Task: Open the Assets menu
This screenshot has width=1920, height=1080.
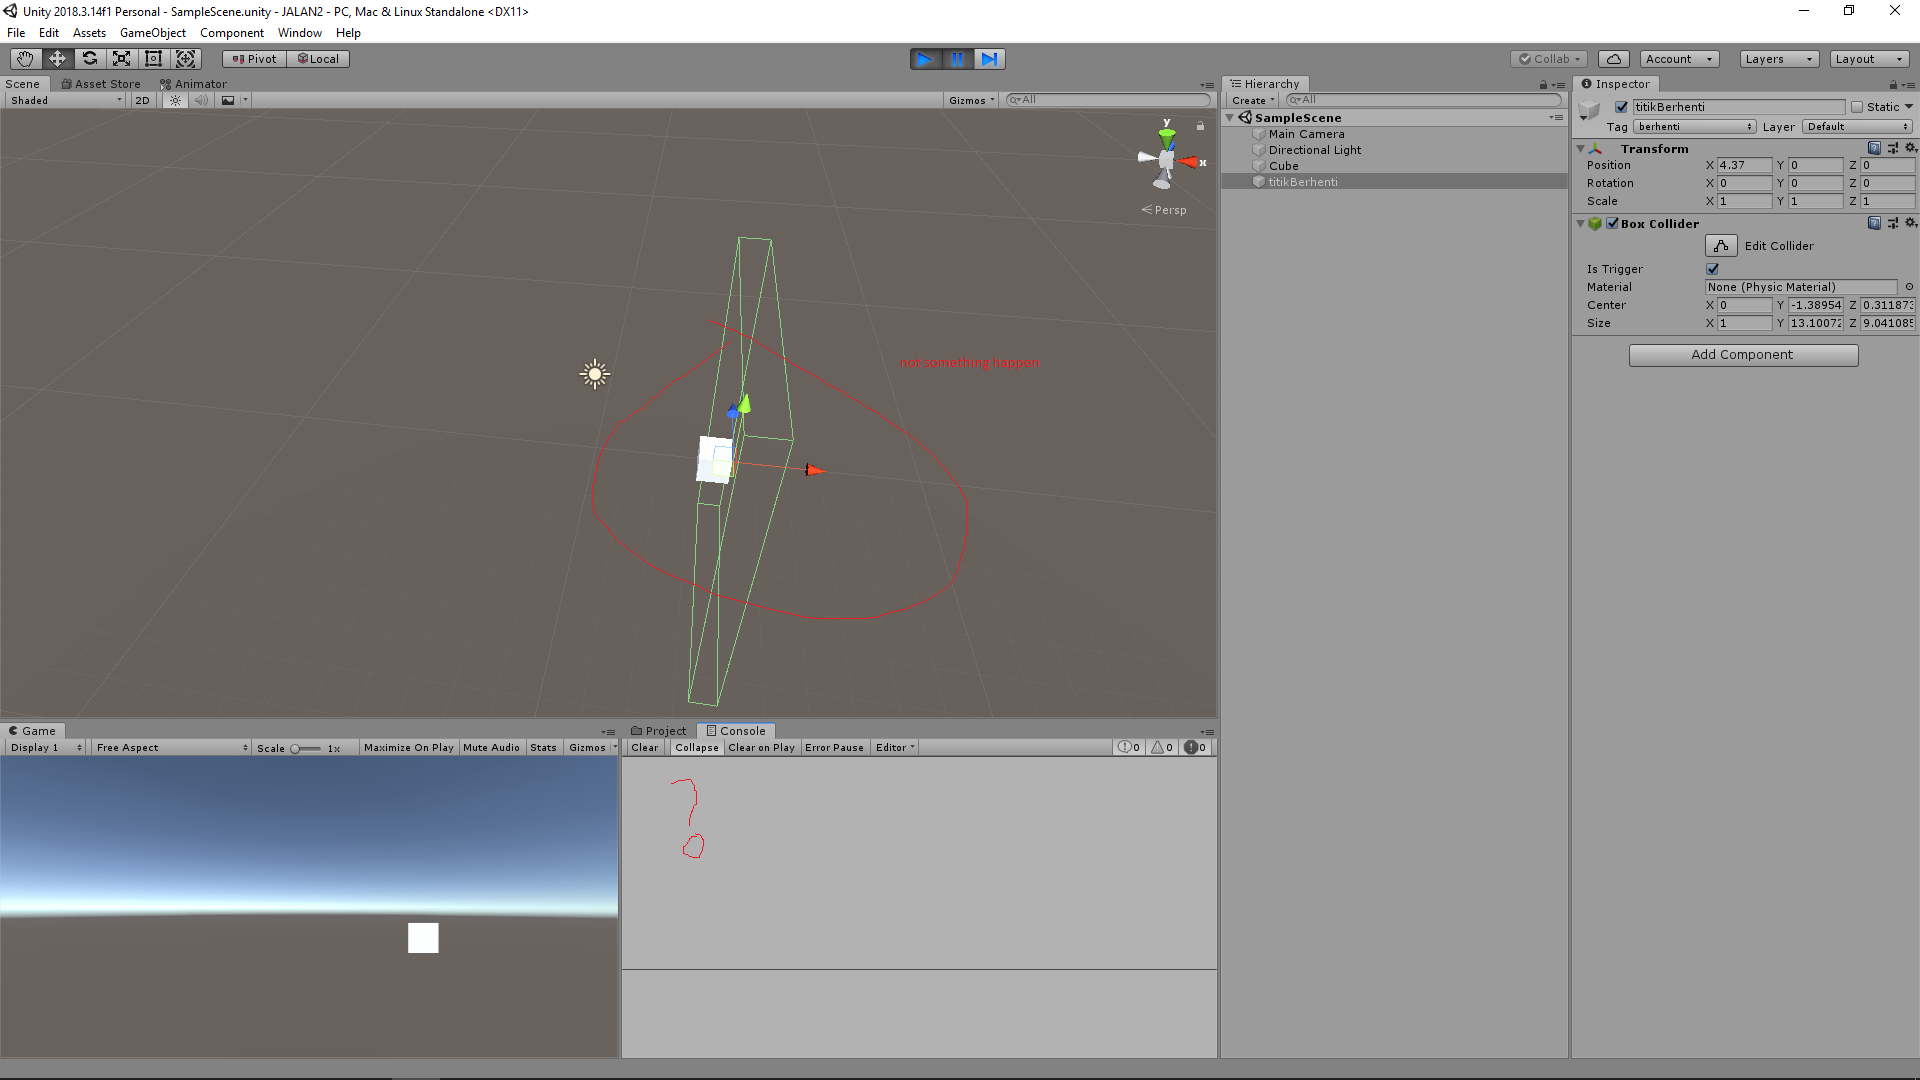Action: [89, 33]
